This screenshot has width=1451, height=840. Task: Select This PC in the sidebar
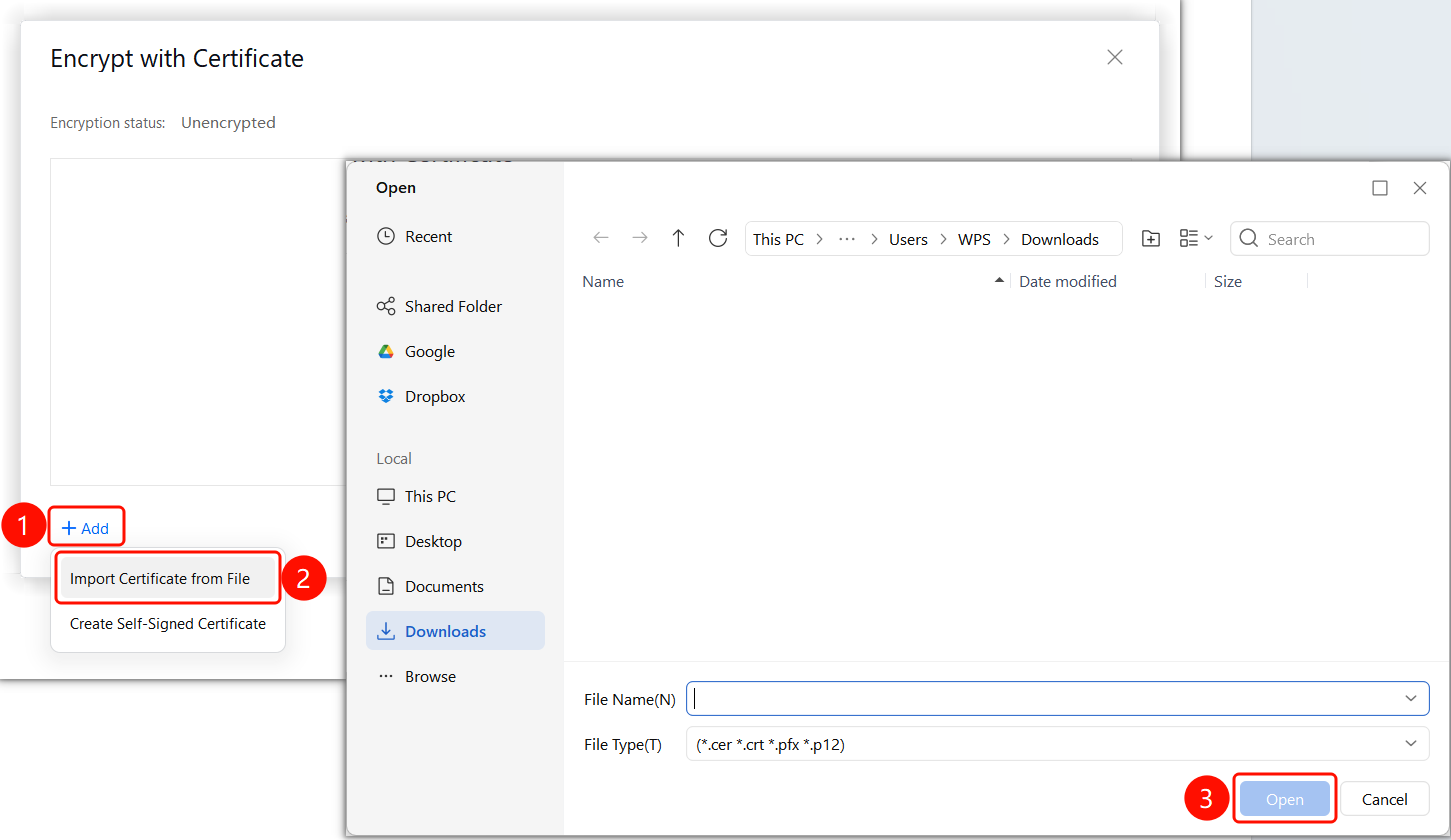(x=455, y=497)
